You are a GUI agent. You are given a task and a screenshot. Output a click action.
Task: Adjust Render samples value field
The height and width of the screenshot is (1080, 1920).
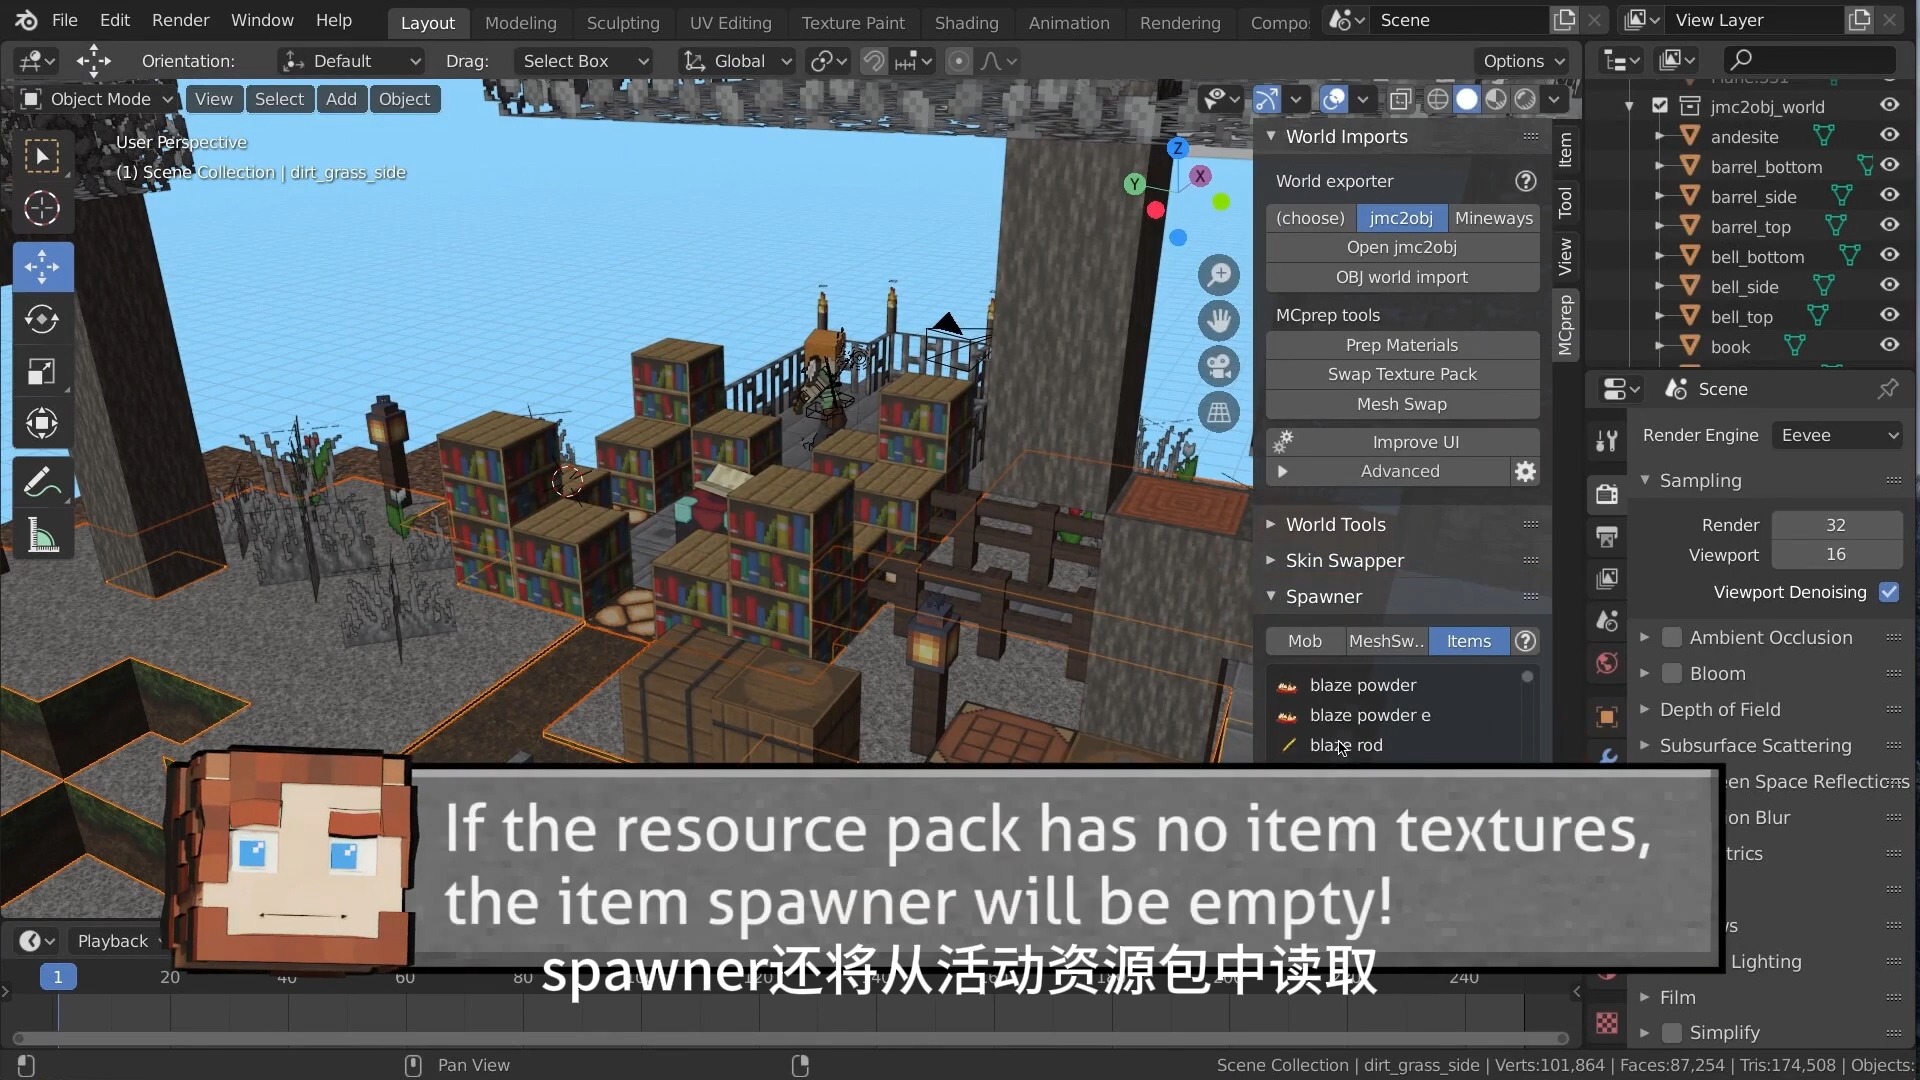click(1835, 525)
